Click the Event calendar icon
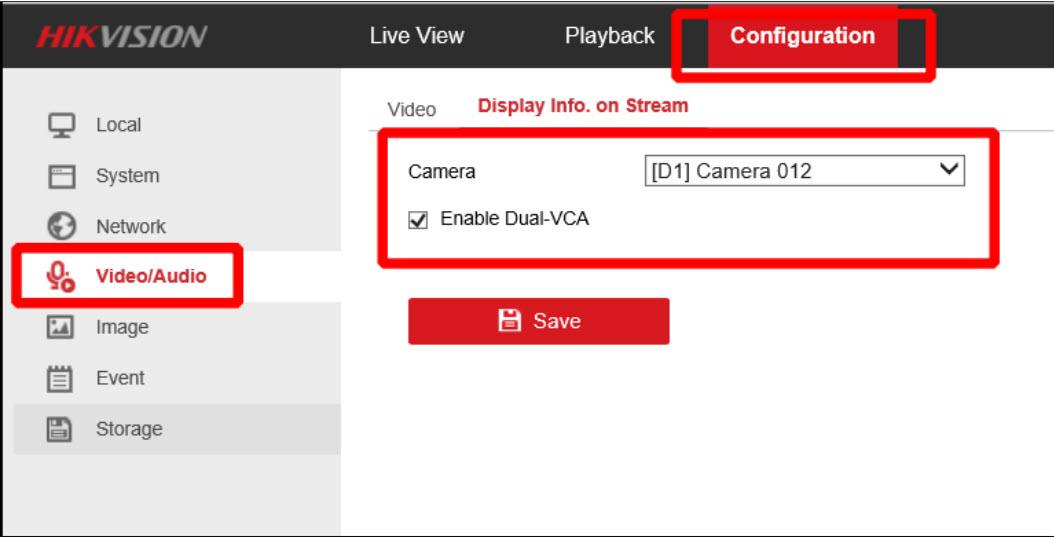The height and width of the screenshot is (538, 1054). pyautogui.click(x=62, y=379)
